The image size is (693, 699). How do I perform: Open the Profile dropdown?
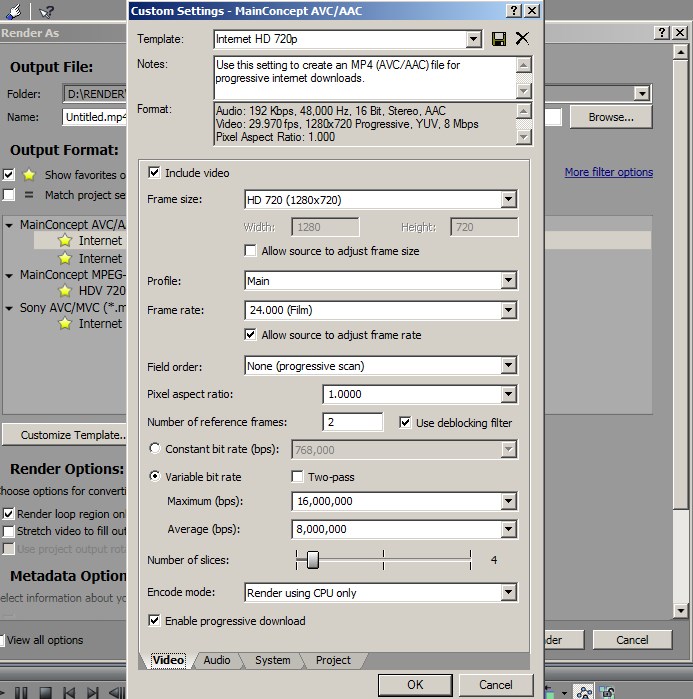pyautogui.click(x=508, y=280)
